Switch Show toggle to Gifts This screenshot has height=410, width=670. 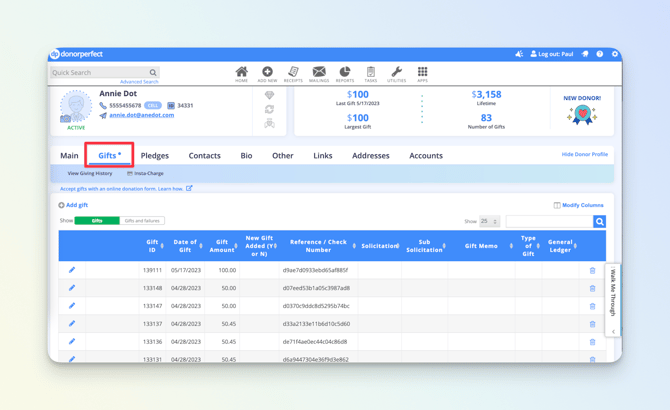pos(97,221)
